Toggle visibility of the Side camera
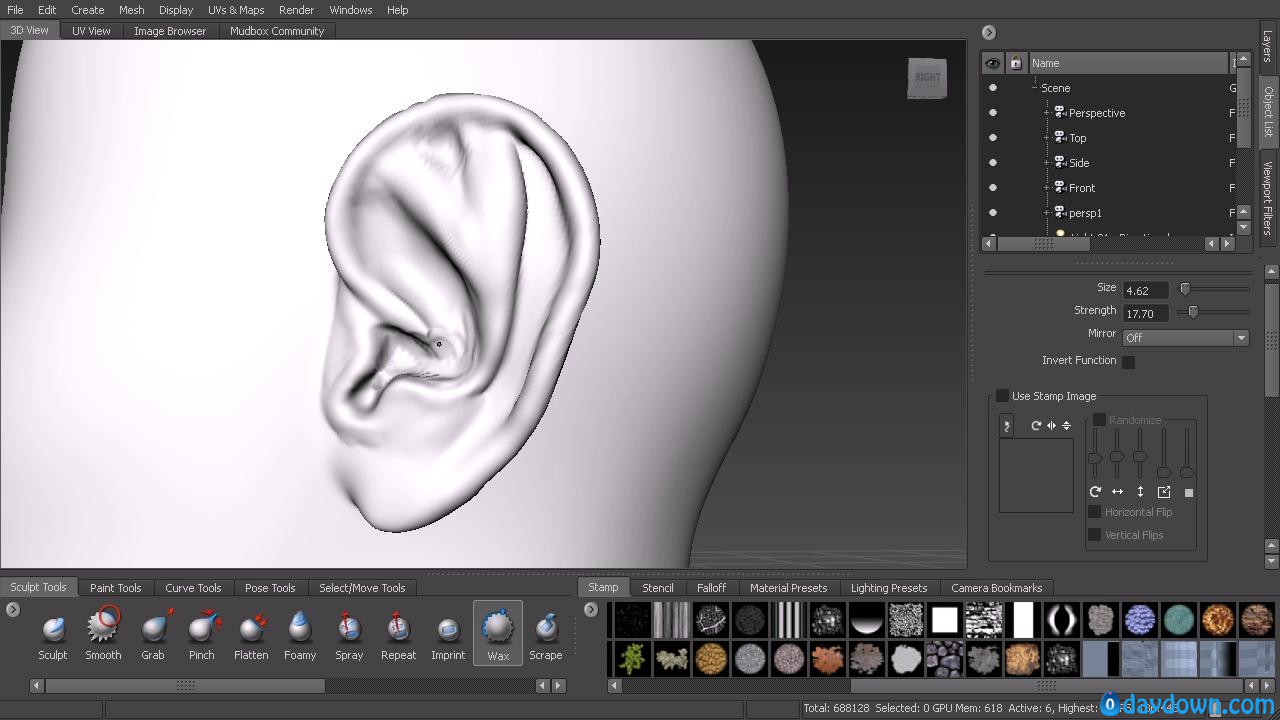 (993, 163)
